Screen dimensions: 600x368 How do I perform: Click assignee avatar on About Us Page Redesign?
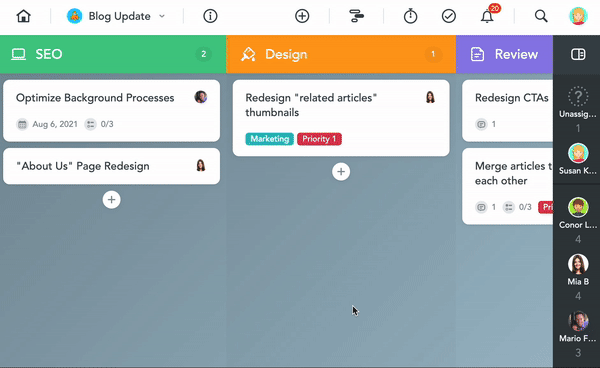coord(201,166)
